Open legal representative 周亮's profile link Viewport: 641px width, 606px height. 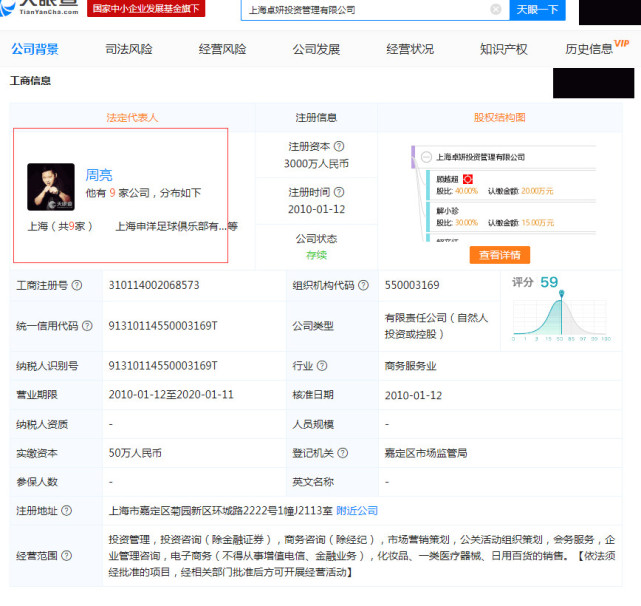99,175
